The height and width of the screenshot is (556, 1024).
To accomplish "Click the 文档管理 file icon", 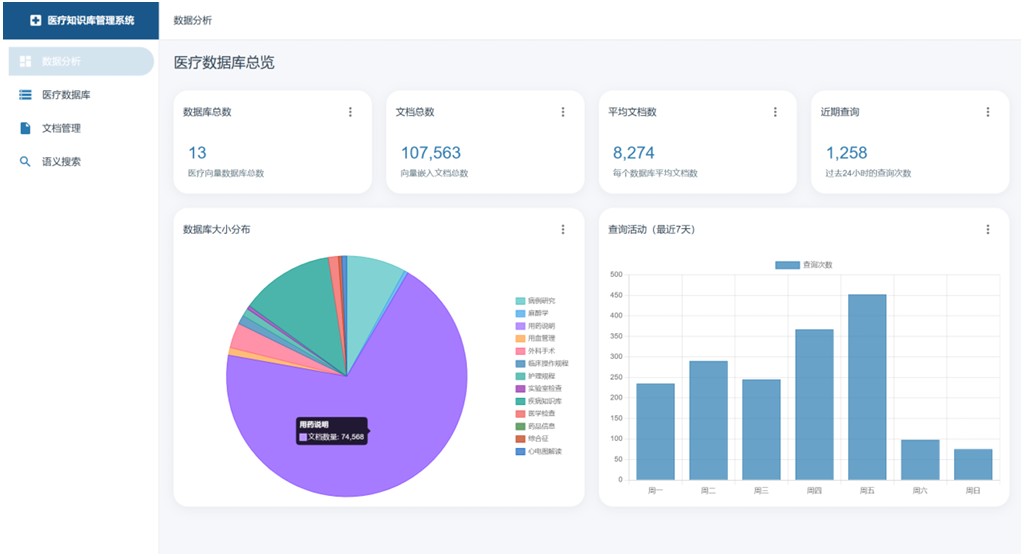I will pos(25,128).
